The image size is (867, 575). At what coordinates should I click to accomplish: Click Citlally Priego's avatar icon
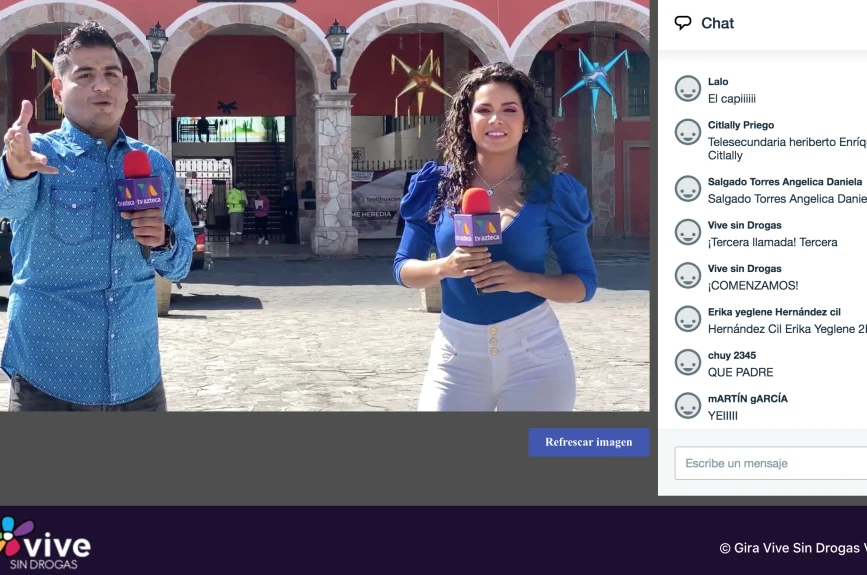[688, 132]
